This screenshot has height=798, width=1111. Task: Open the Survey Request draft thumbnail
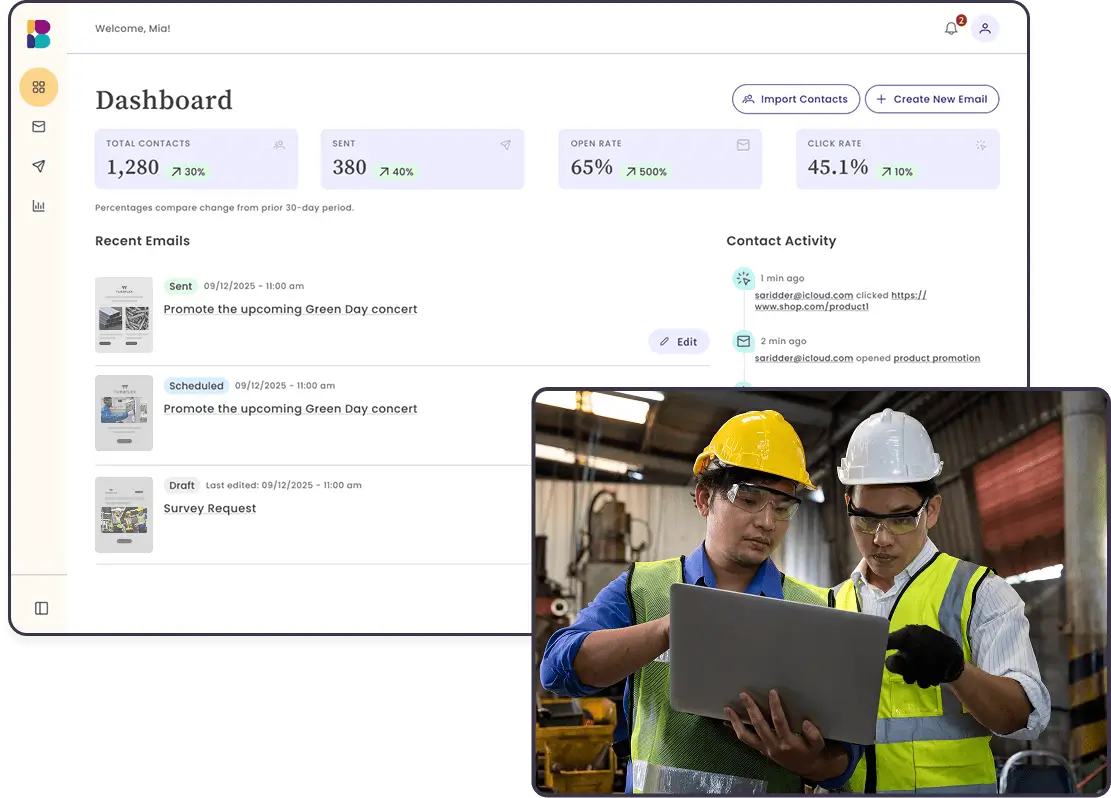tap(123, 513)
